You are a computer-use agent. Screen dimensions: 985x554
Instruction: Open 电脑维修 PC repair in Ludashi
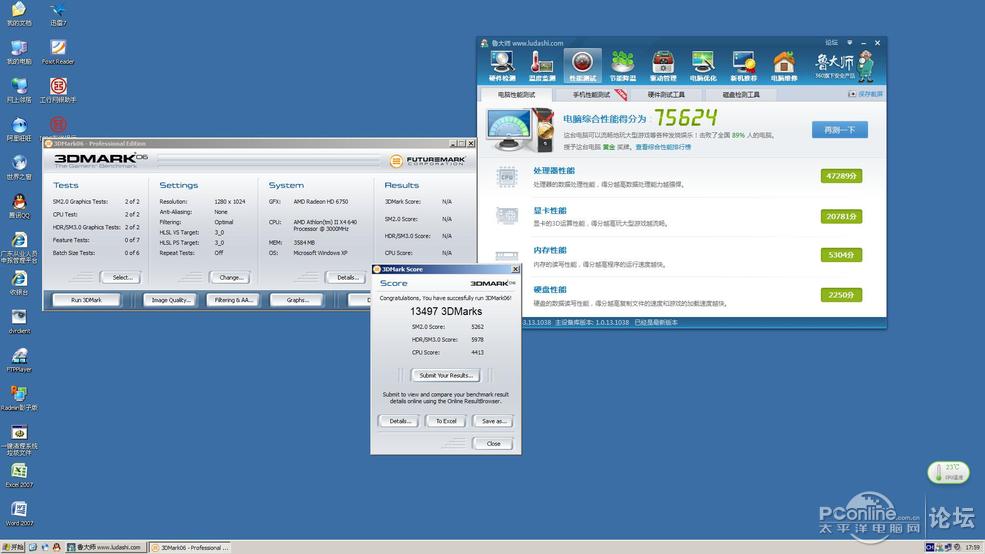coord(784,66)
